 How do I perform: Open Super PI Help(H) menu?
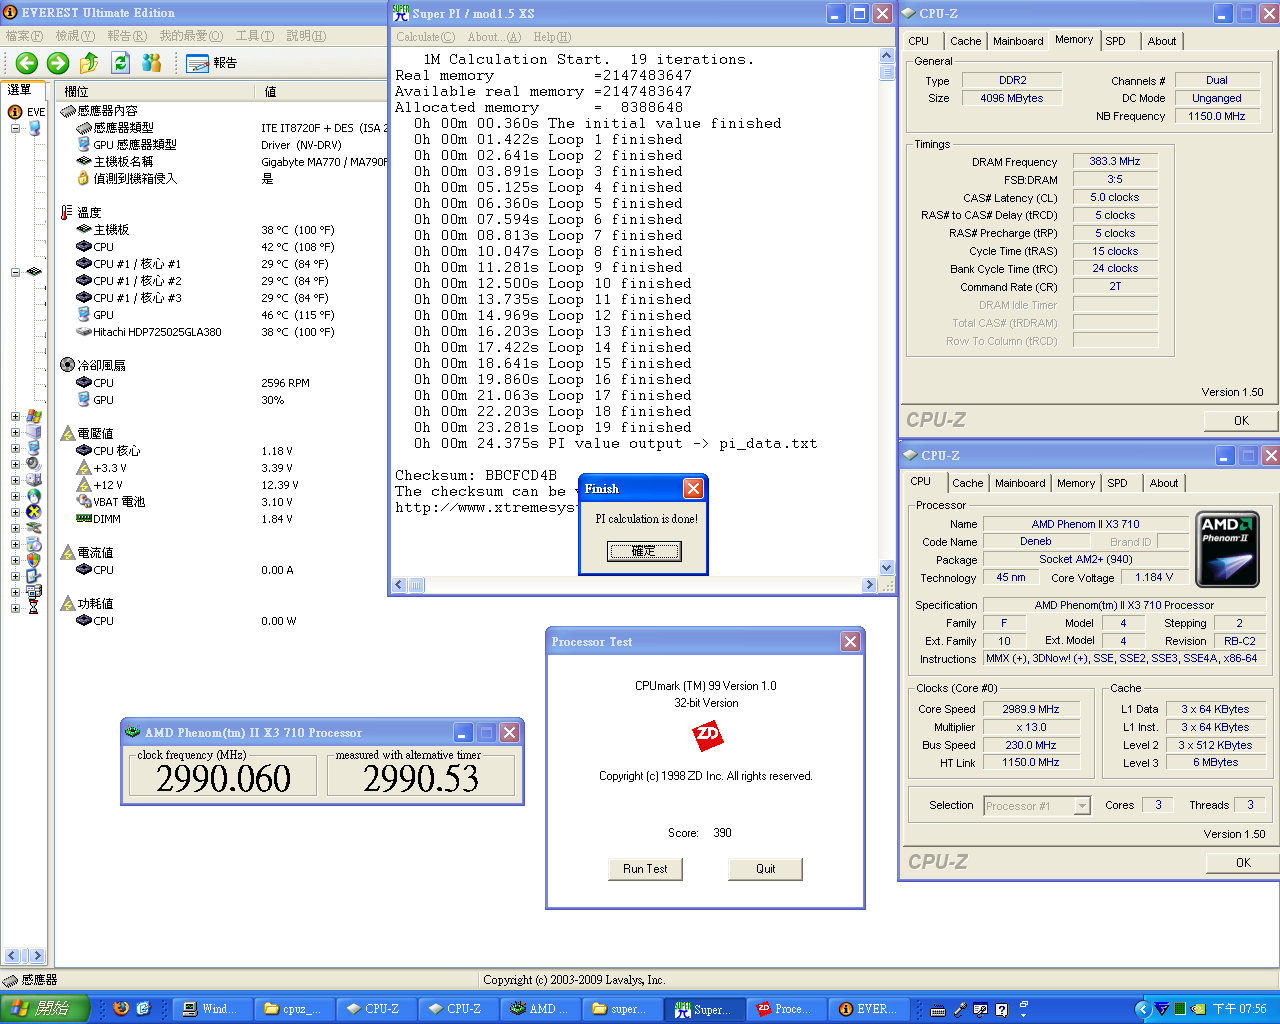pos(552,37)
